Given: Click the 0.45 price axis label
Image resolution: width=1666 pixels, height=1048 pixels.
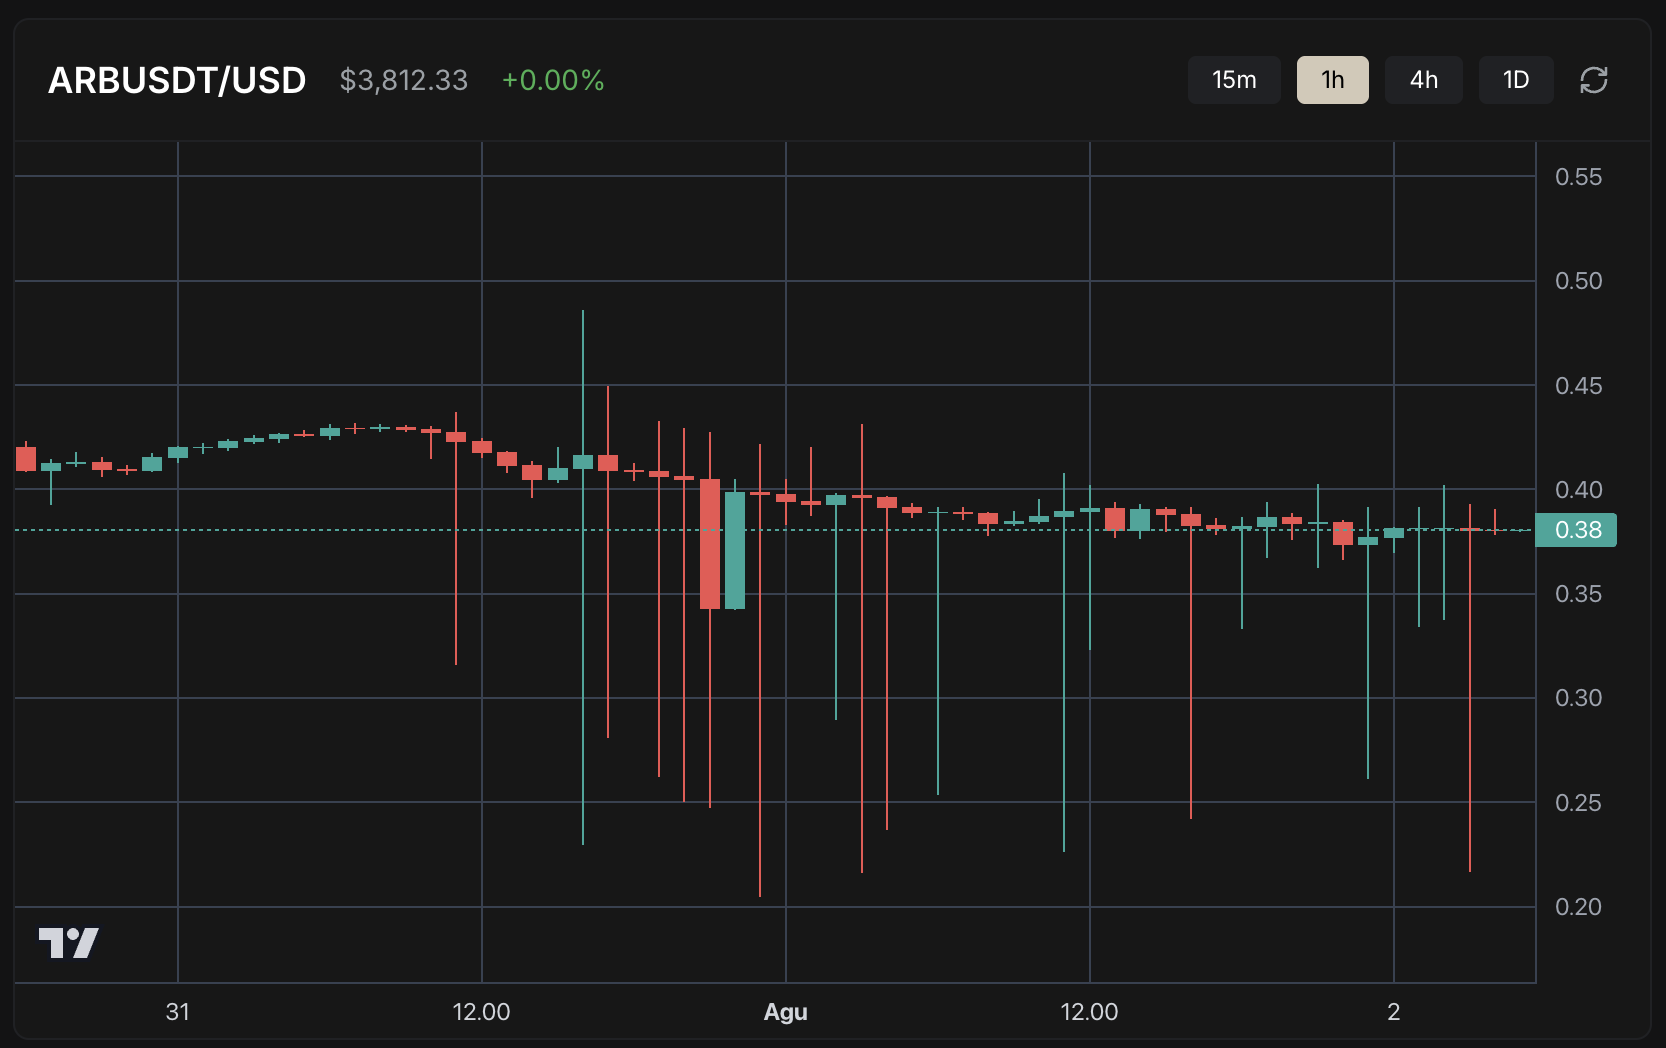Looking at the screenshot, I should (x=1578, y=386).
